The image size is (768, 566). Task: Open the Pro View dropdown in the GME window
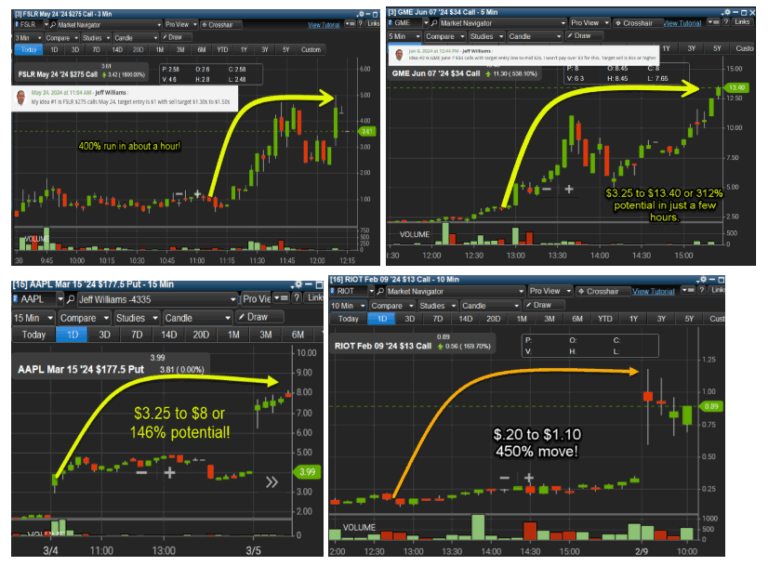[590, 23]
